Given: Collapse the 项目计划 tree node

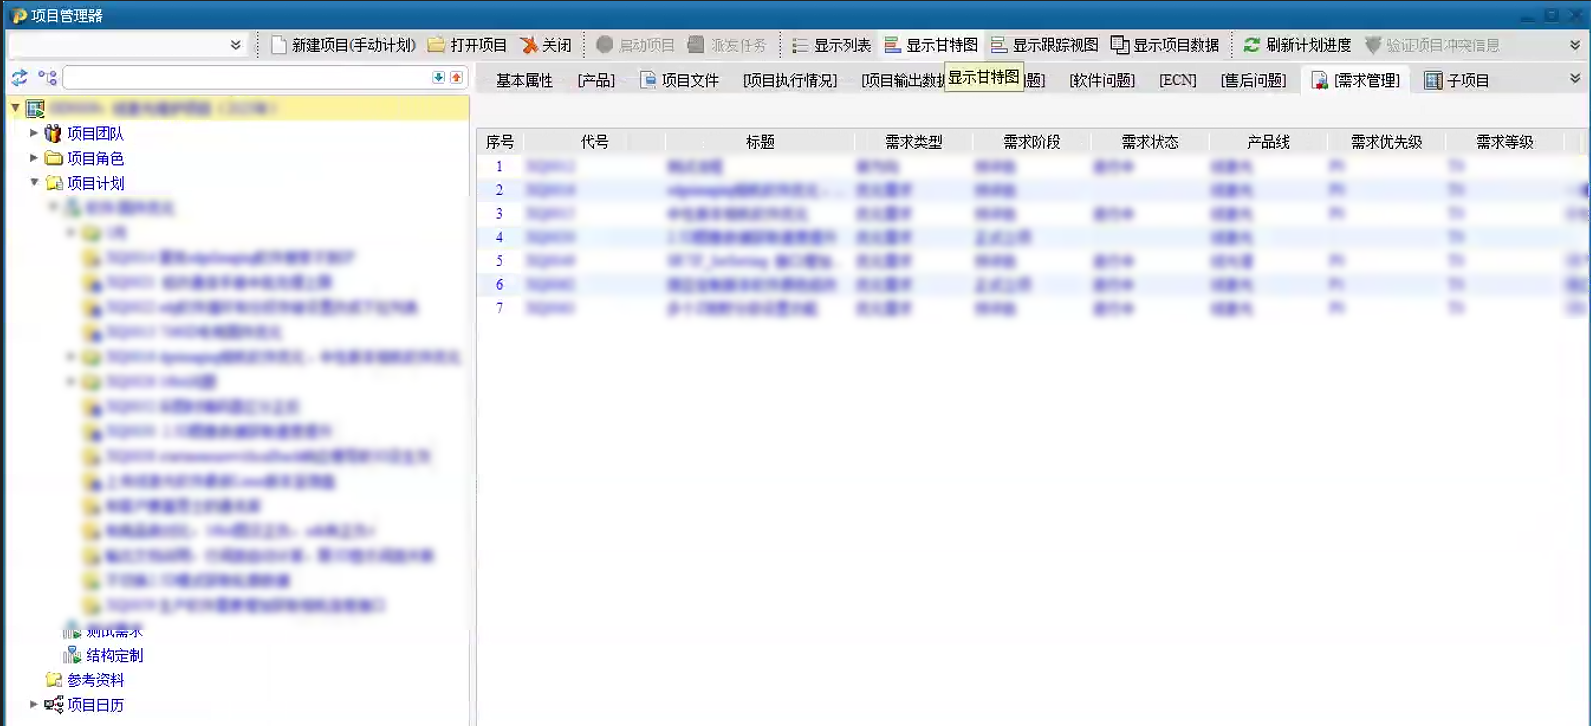Looking at the screenshot, I should click(x=34, y=183).
